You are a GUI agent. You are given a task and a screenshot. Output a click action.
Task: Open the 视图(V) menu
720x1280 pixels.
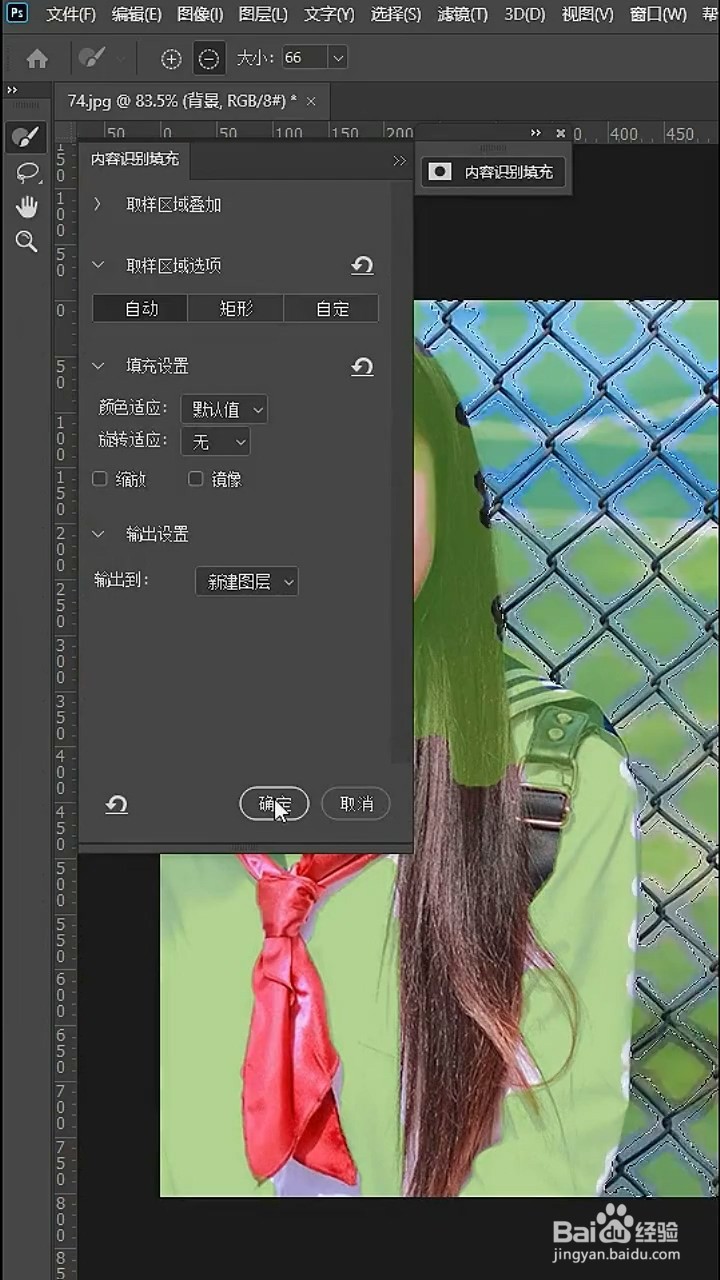[587, 14]
